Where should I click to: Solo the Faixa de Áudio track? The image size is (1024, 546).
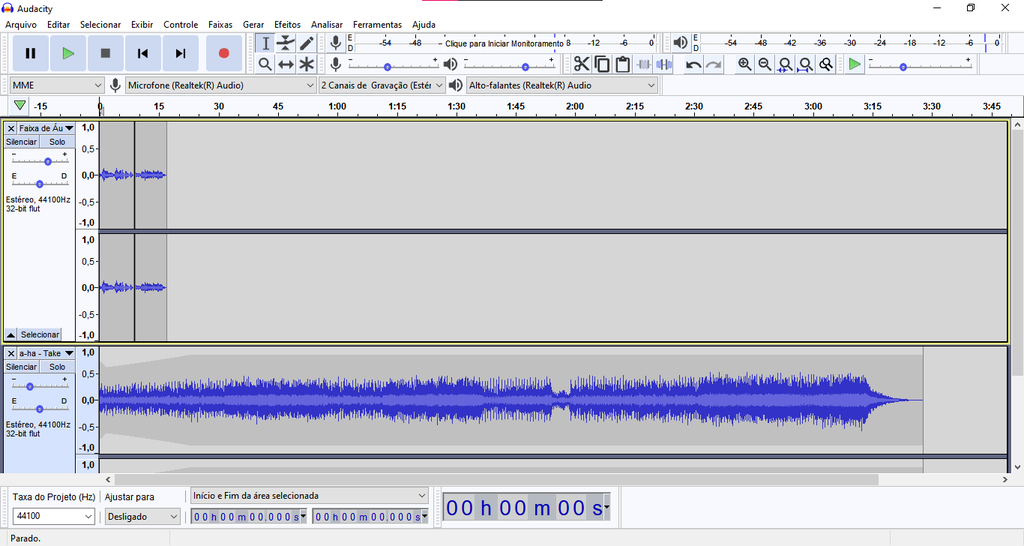57,142
